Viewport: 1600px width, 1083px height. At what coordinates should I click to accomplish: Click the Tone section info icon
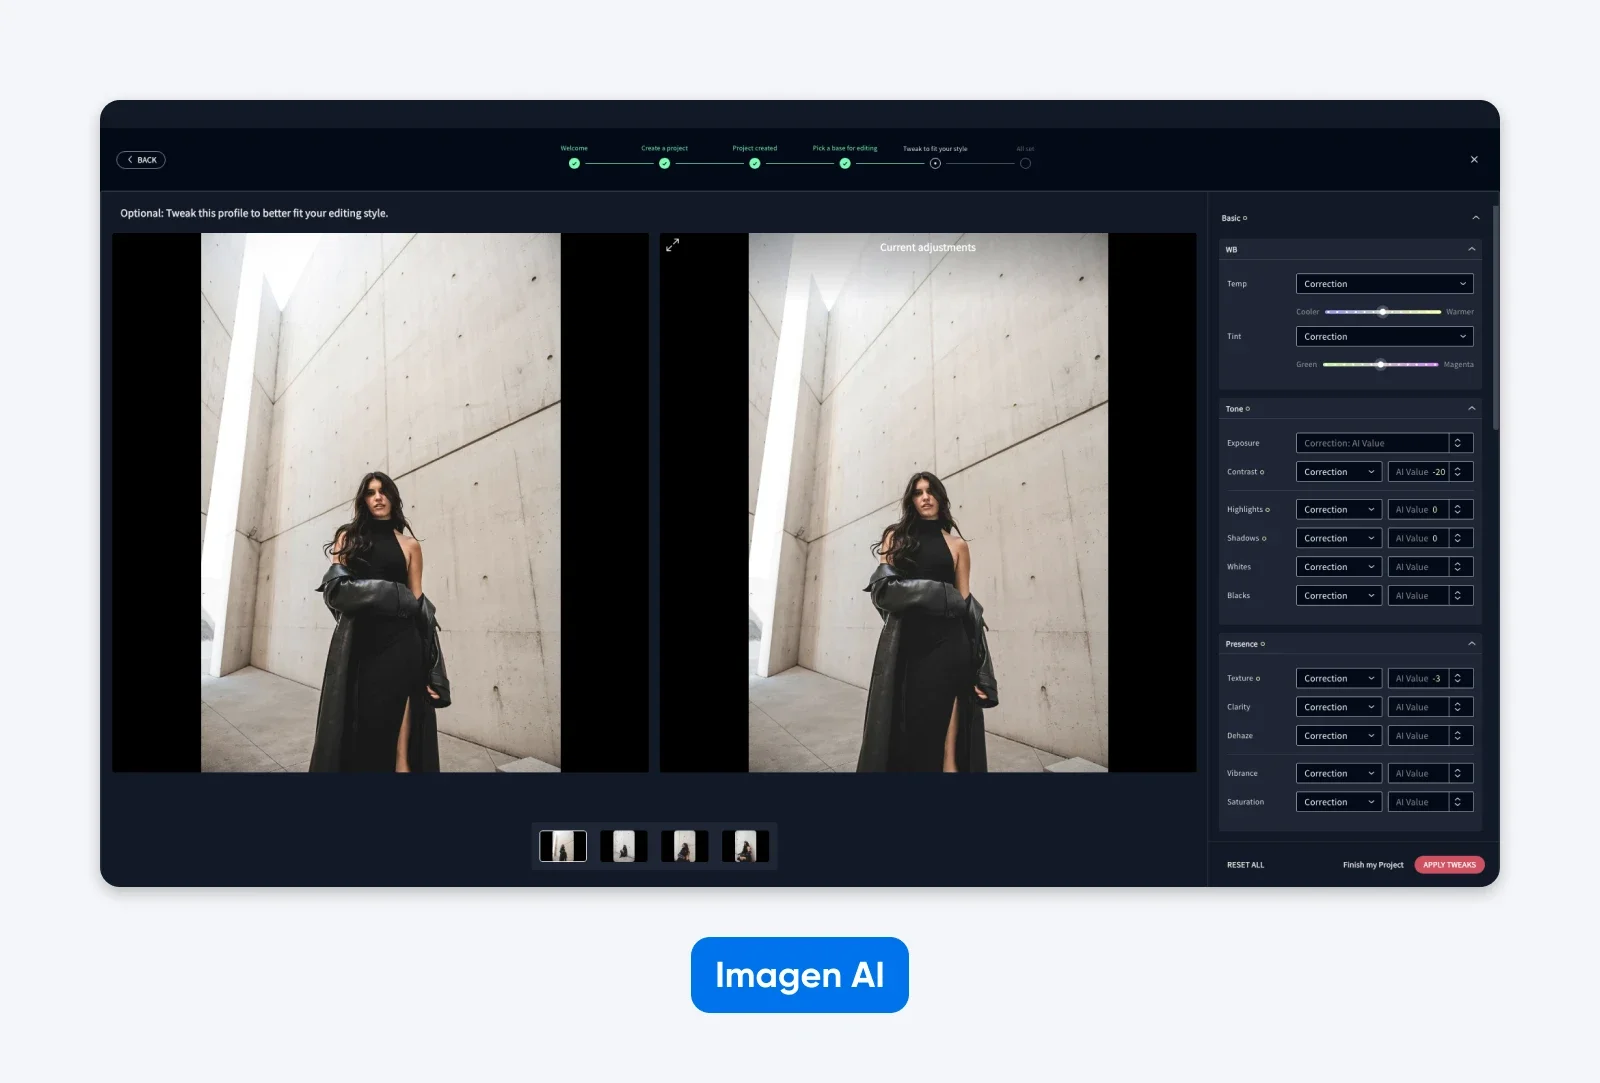(1248, 409)
